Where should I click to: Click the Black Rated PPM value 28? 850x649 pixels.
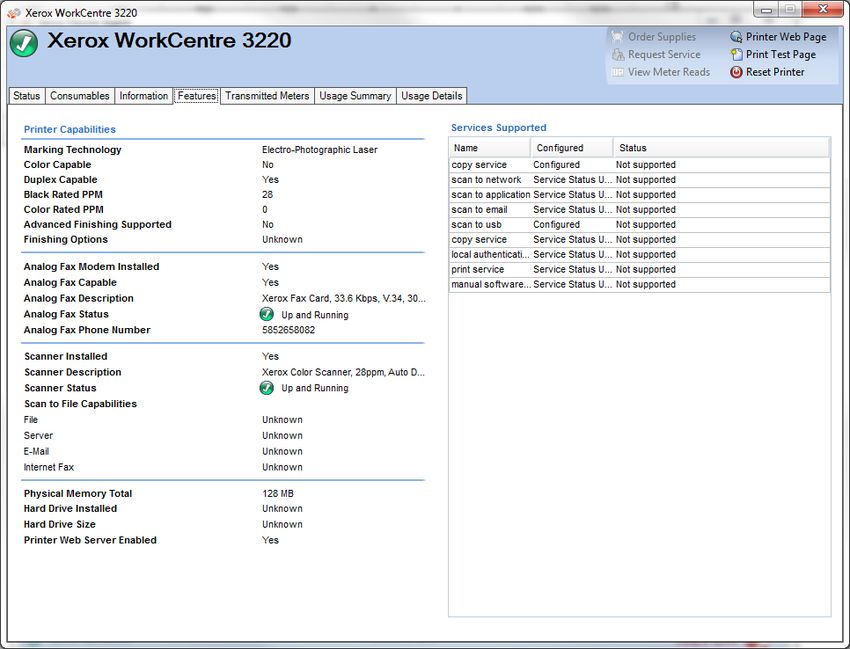pos(267,195)
